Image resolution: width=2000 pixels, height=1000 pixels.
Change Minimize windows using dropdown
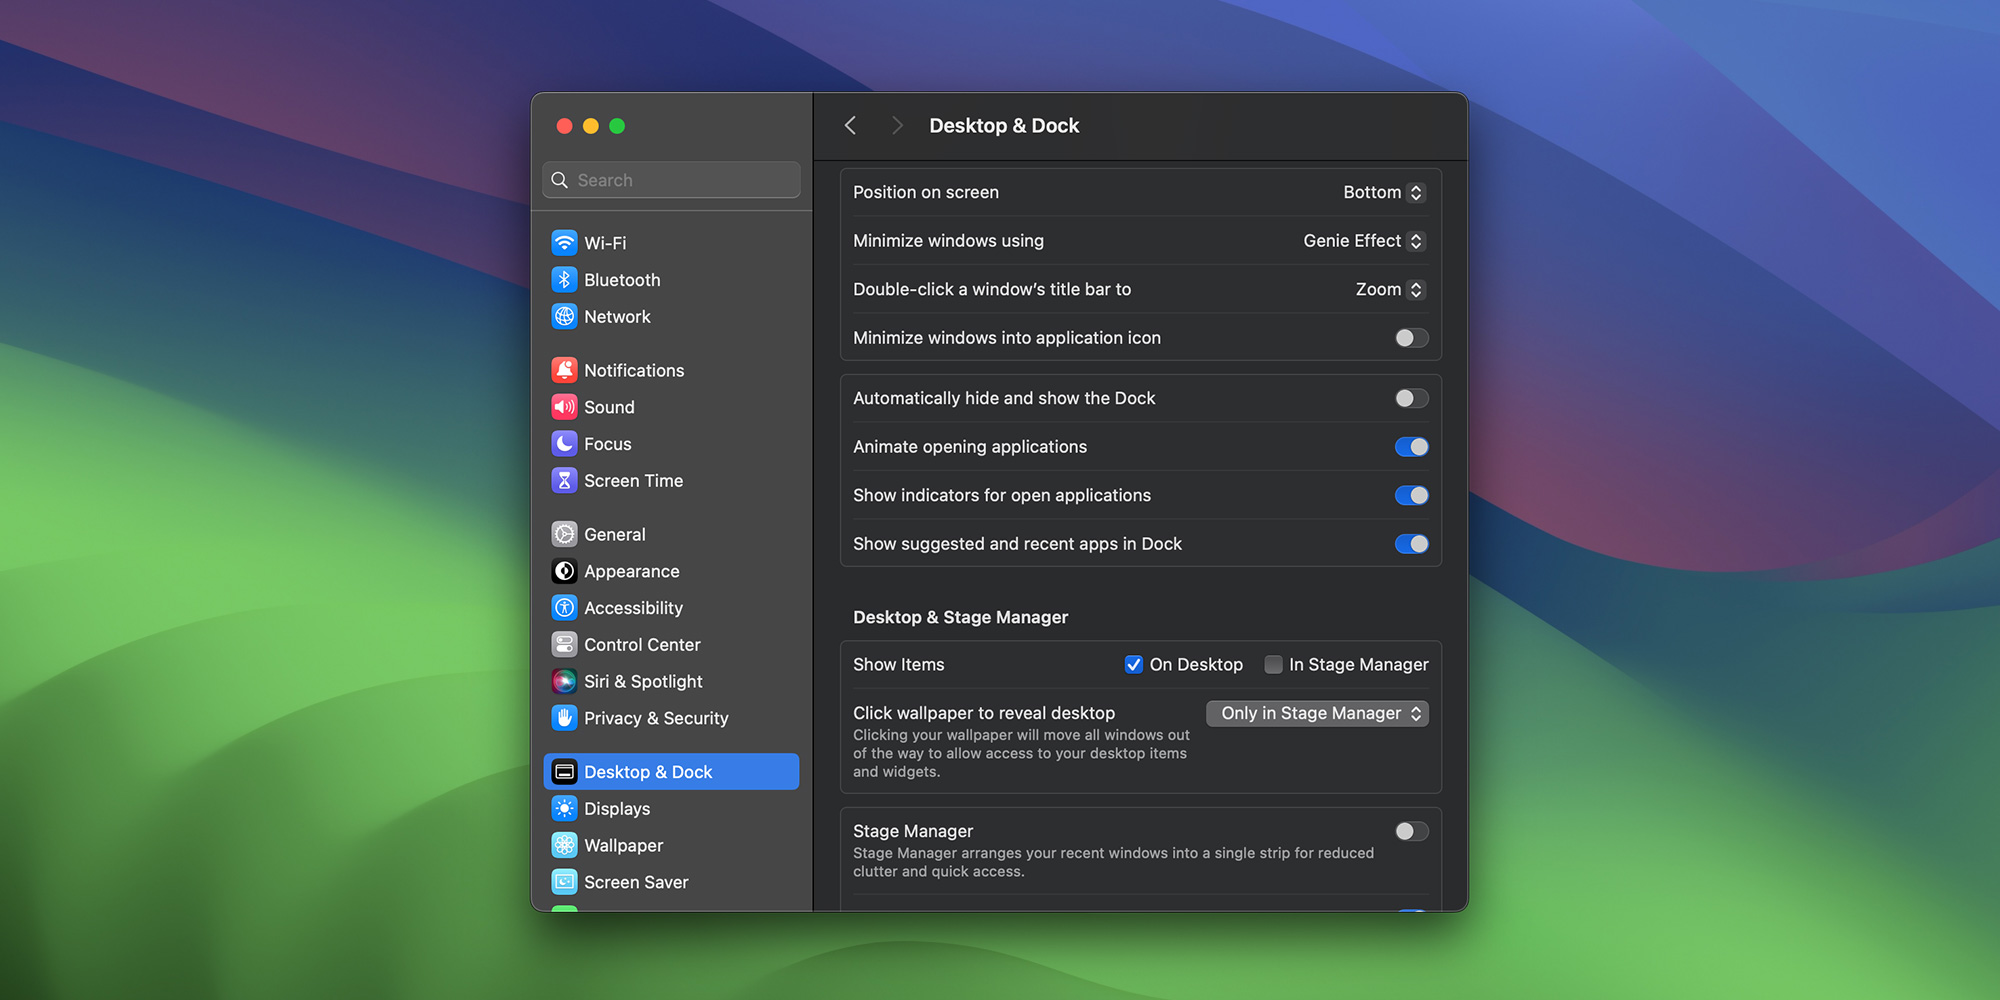[x=1362, y=241]
